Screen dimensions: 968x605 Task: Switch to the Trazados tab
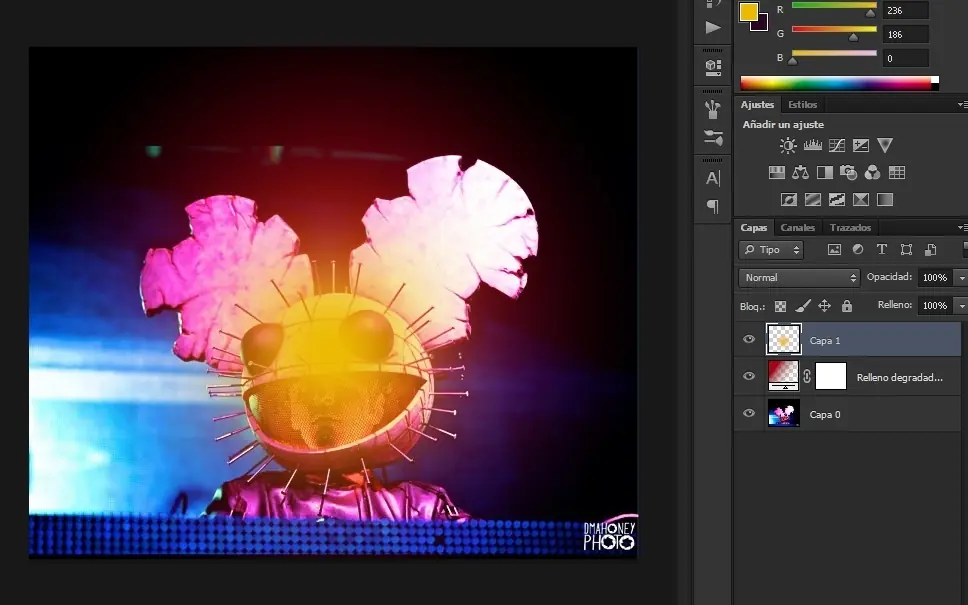pos(850,227)
